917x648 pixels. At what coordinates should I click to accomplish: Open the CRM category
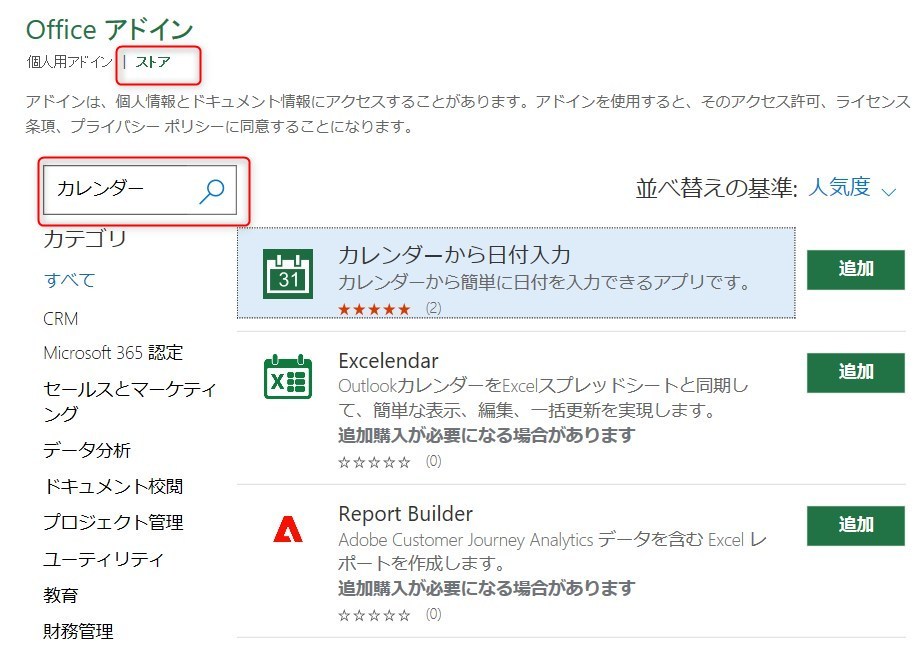coord(63,318)
